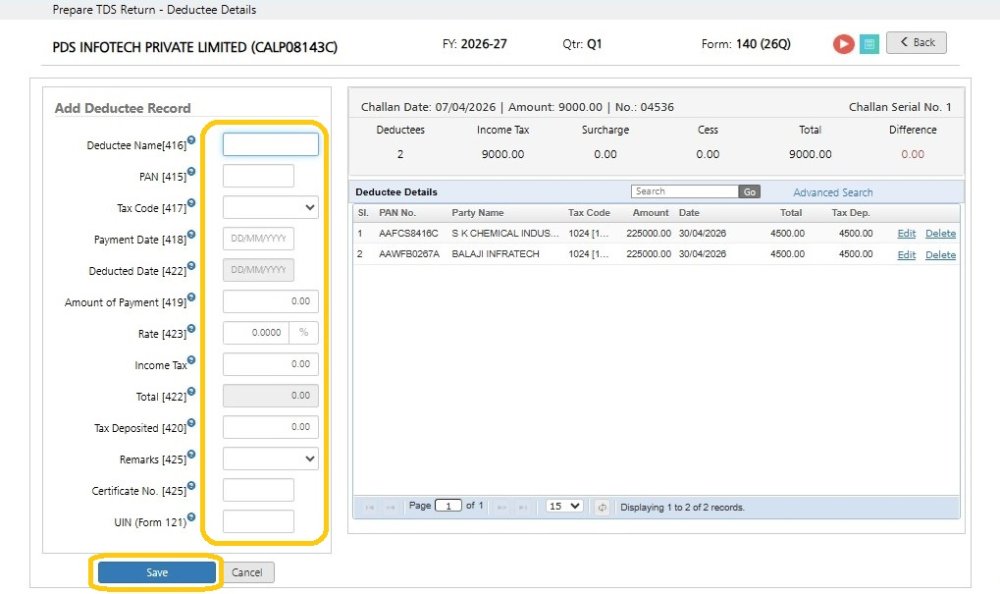The image size is (1000, 594).
Task: Open the Advanced Search link
Action: pos(833,192)
